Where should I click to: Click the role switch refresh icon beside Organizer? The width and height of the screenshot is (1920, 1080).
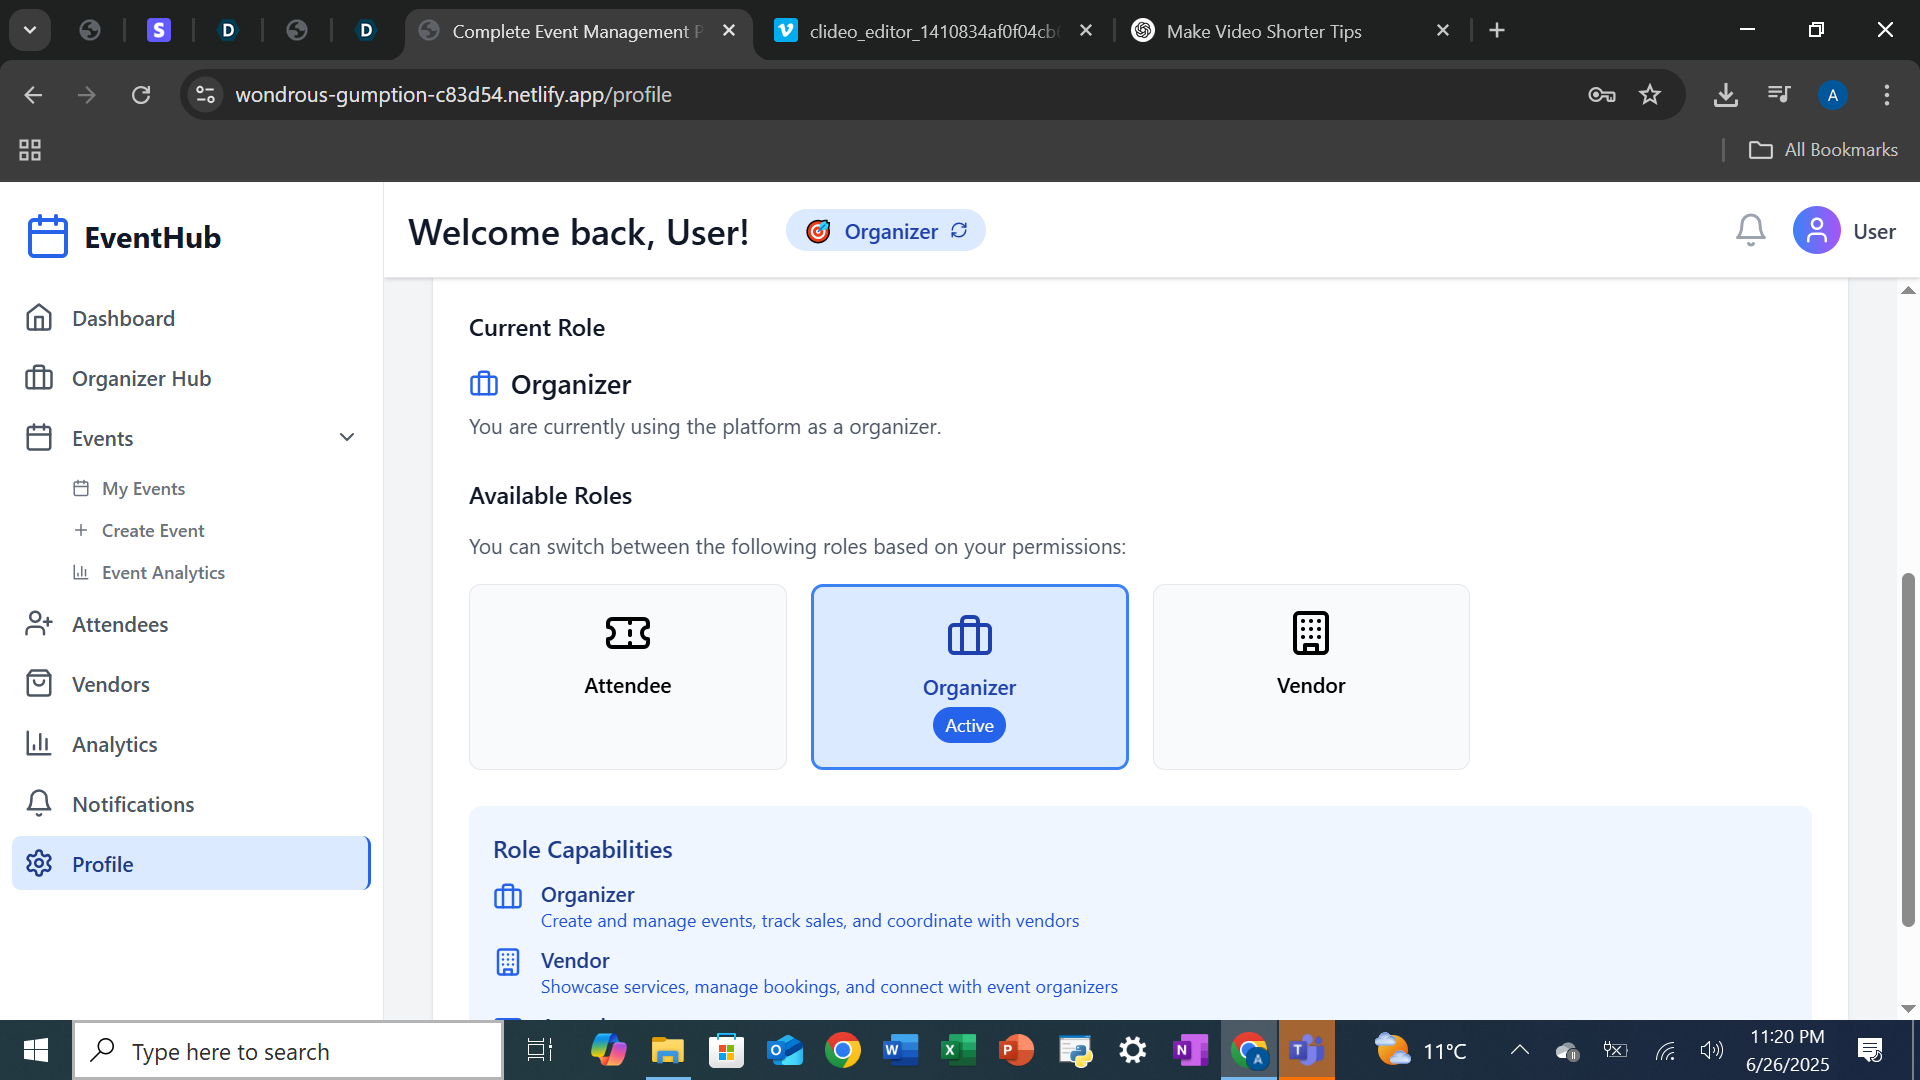[x=959, y=231]
